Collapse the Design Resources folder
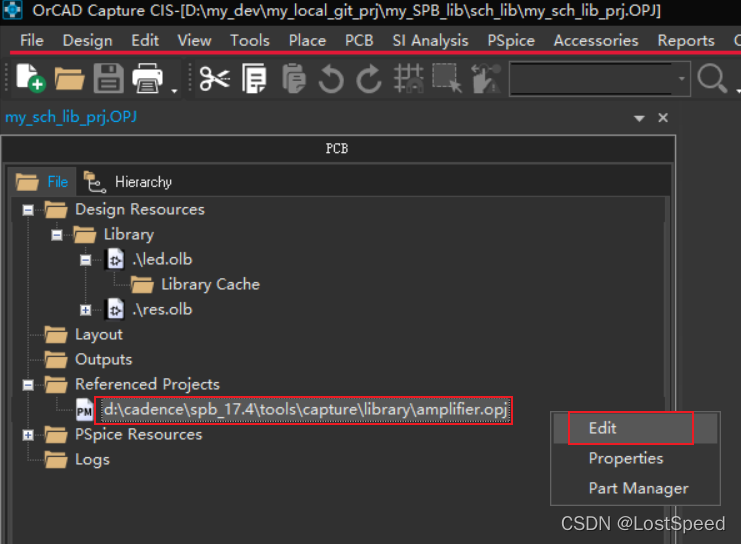The height and width of the screenshot is (544, 741). (28, 210)
